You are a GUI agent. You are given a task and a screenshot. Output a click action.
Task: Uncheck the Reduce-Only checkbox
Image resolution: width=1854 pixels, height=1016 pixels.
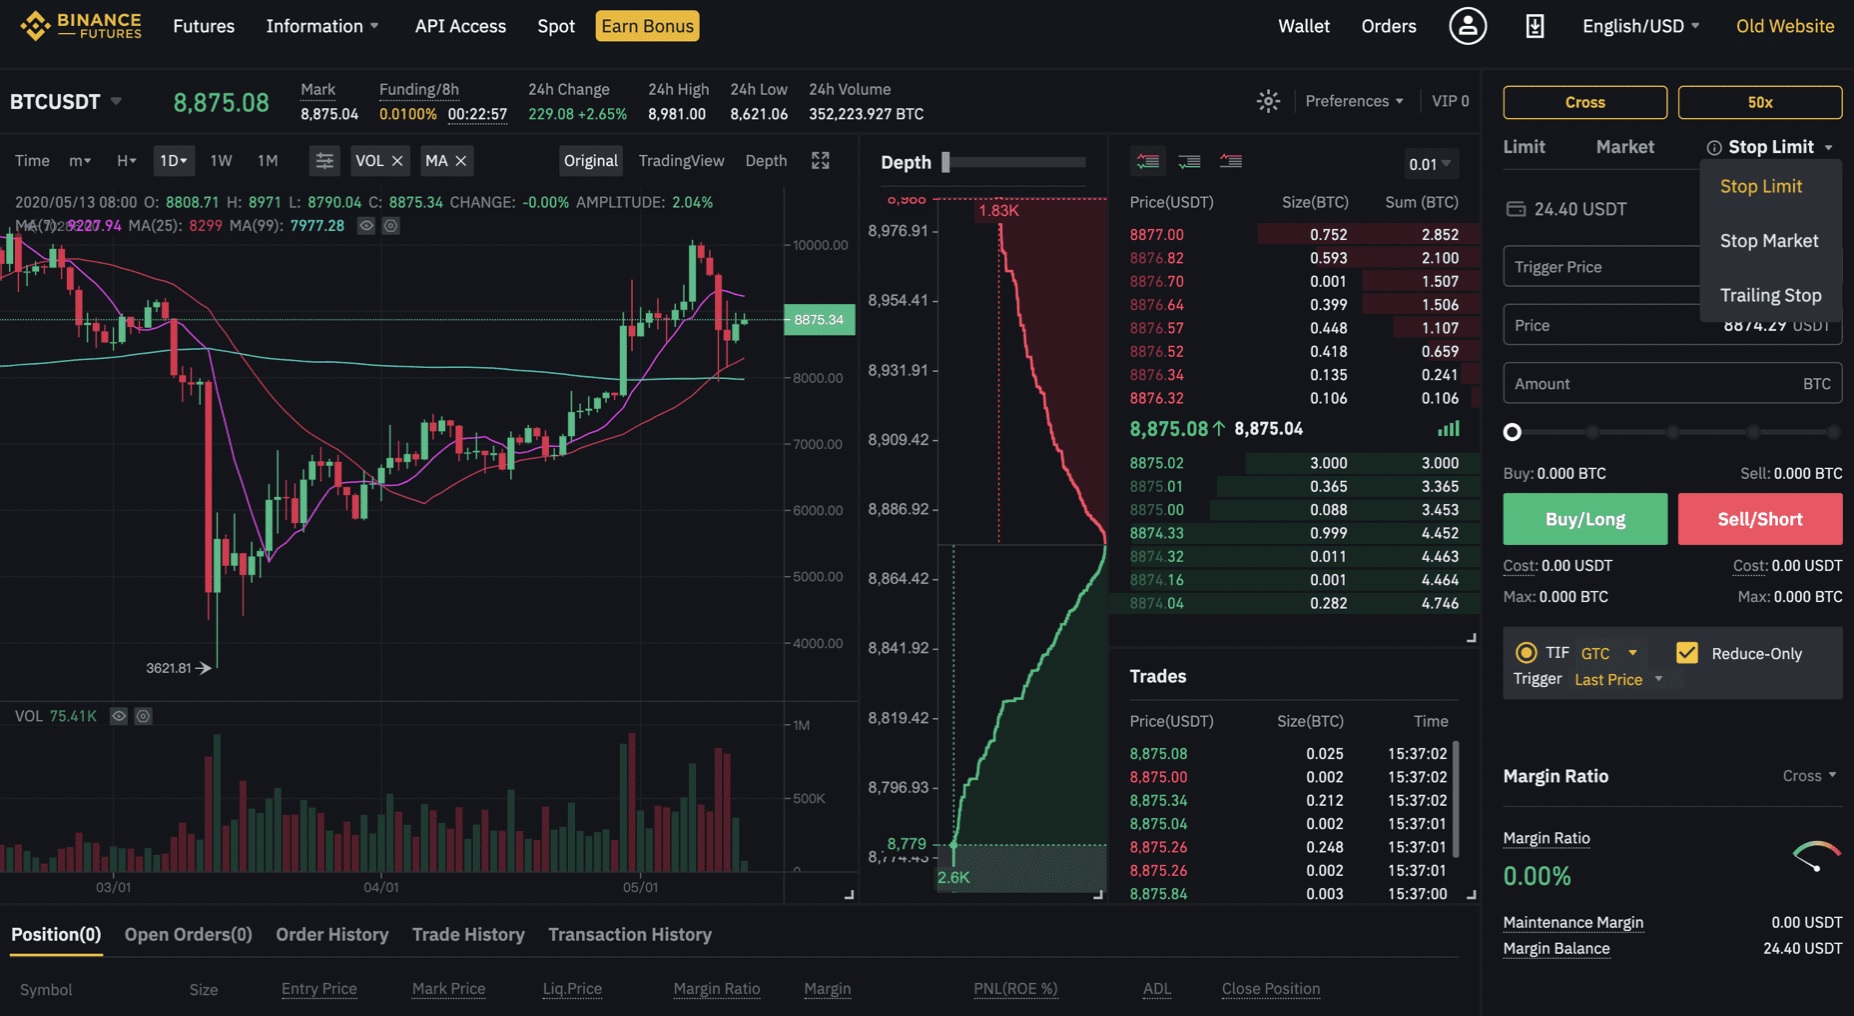(1687, 653)
